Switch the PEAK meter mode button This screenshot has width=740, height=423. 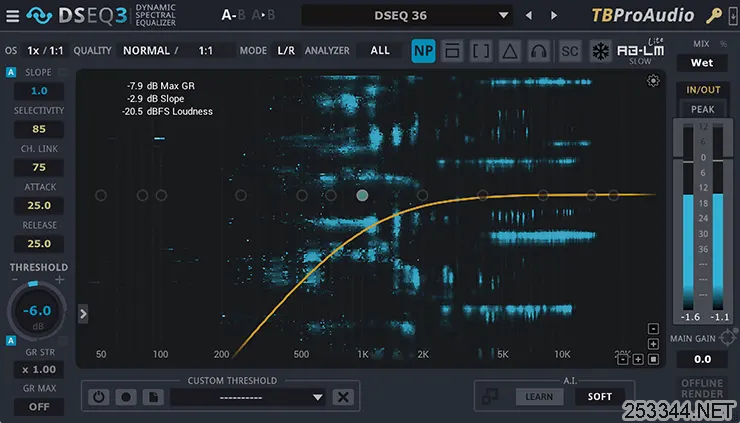[x=703, y=109]
